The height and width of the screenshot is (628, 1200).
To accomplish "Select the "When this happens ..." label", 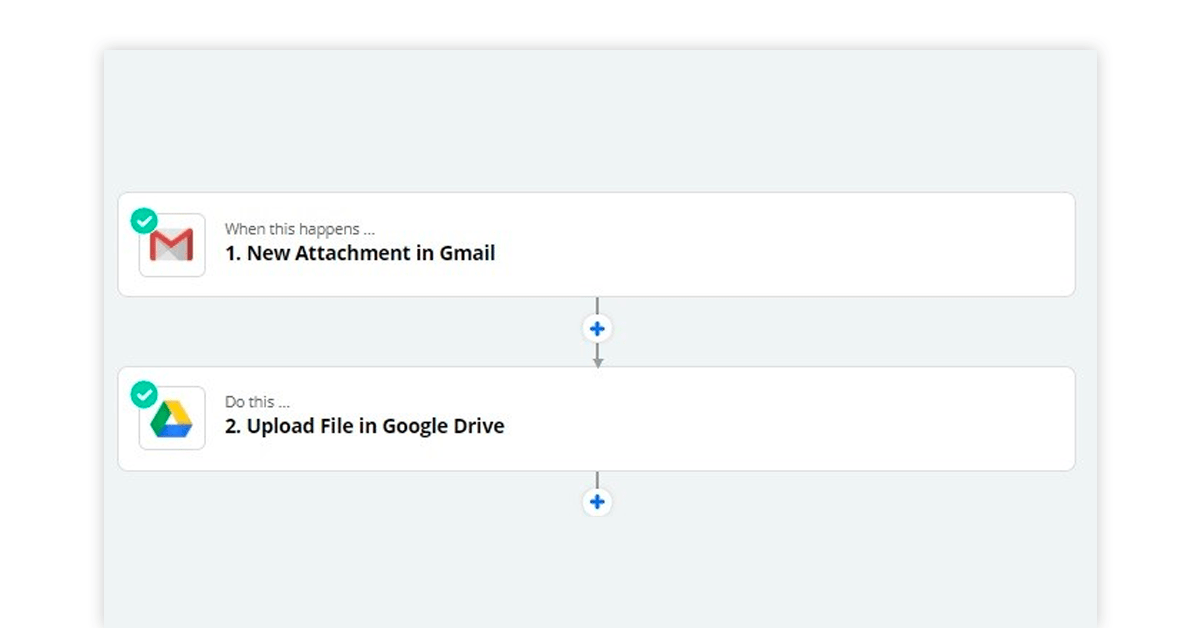I will [300, 229].
